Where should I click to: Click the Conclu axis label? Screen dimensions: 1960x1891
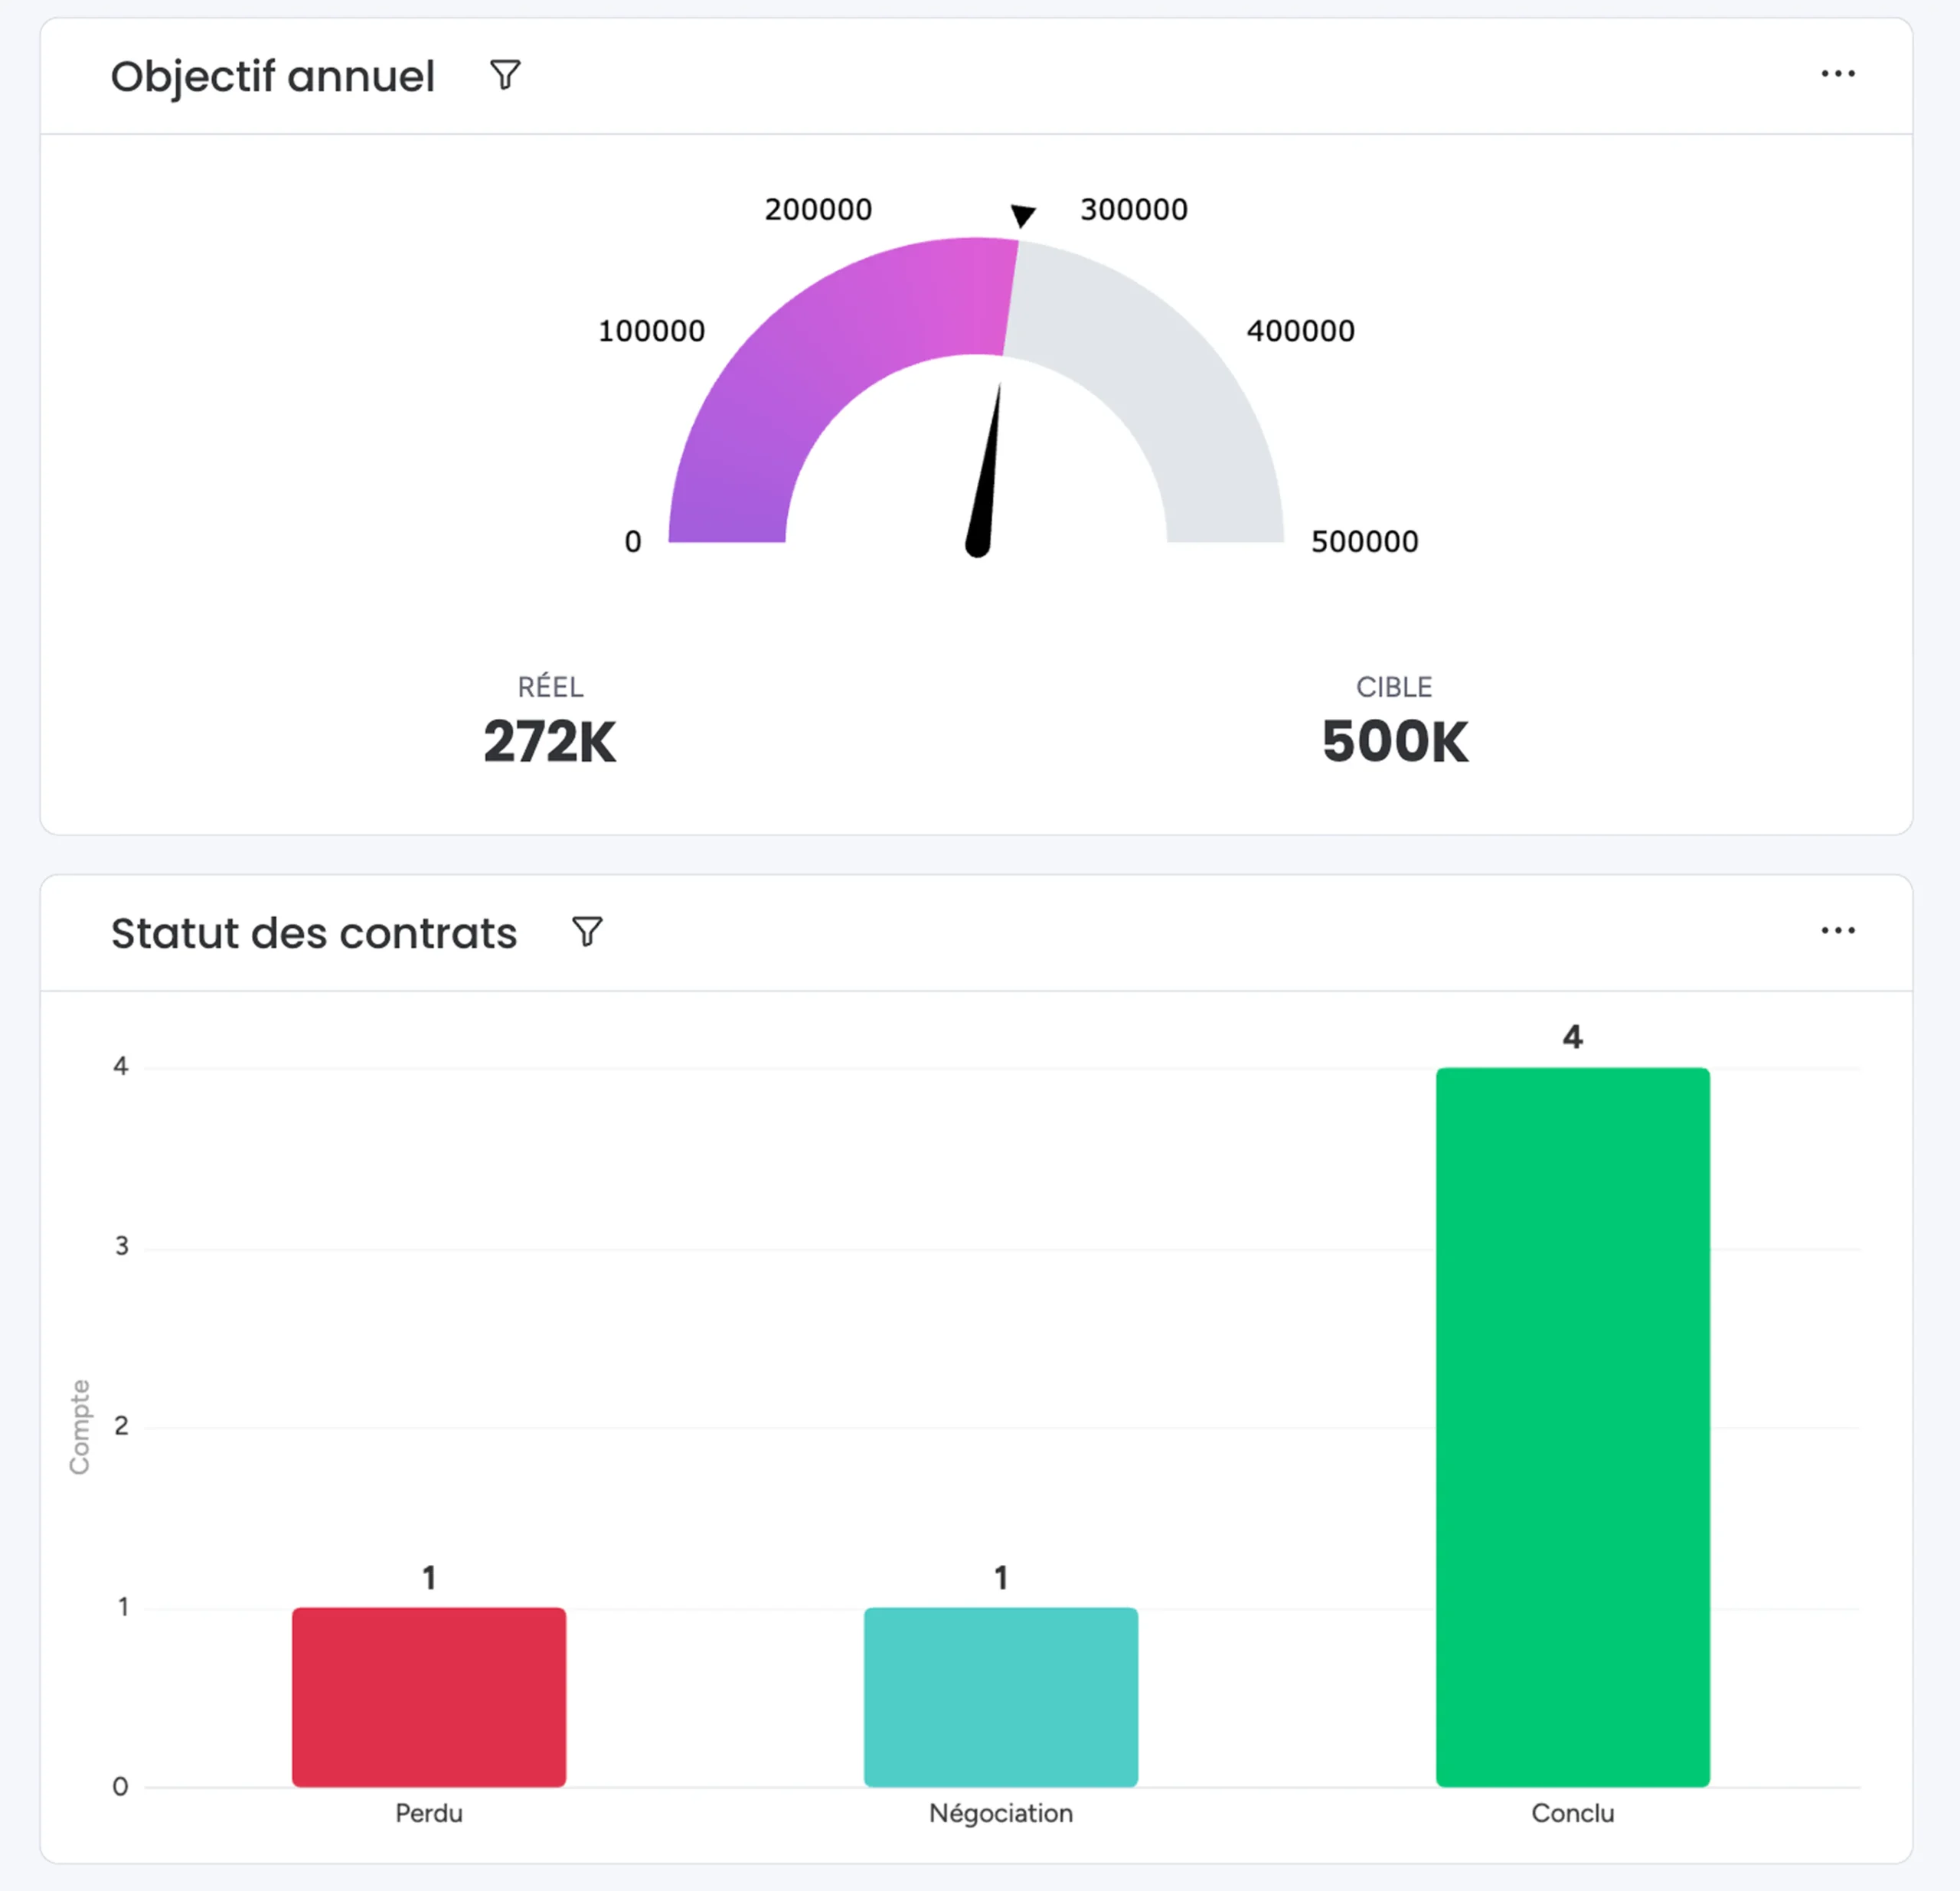point(1573,1813)
